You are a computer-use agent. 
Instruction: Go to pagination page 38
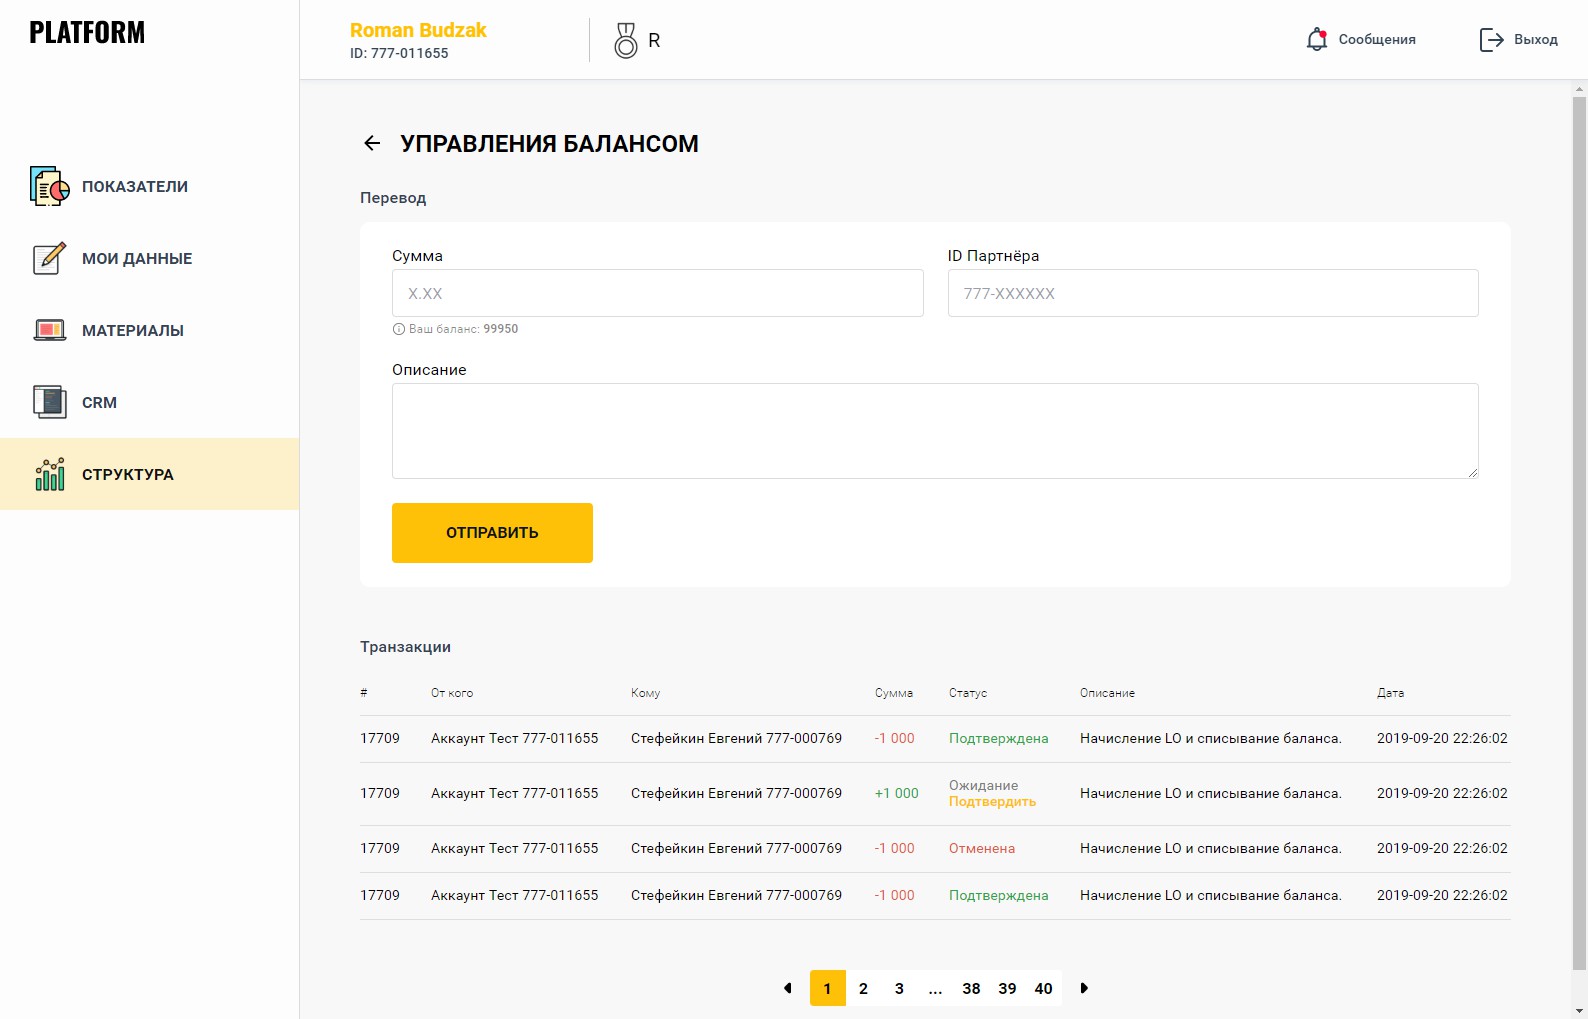[x=971, y=988]
